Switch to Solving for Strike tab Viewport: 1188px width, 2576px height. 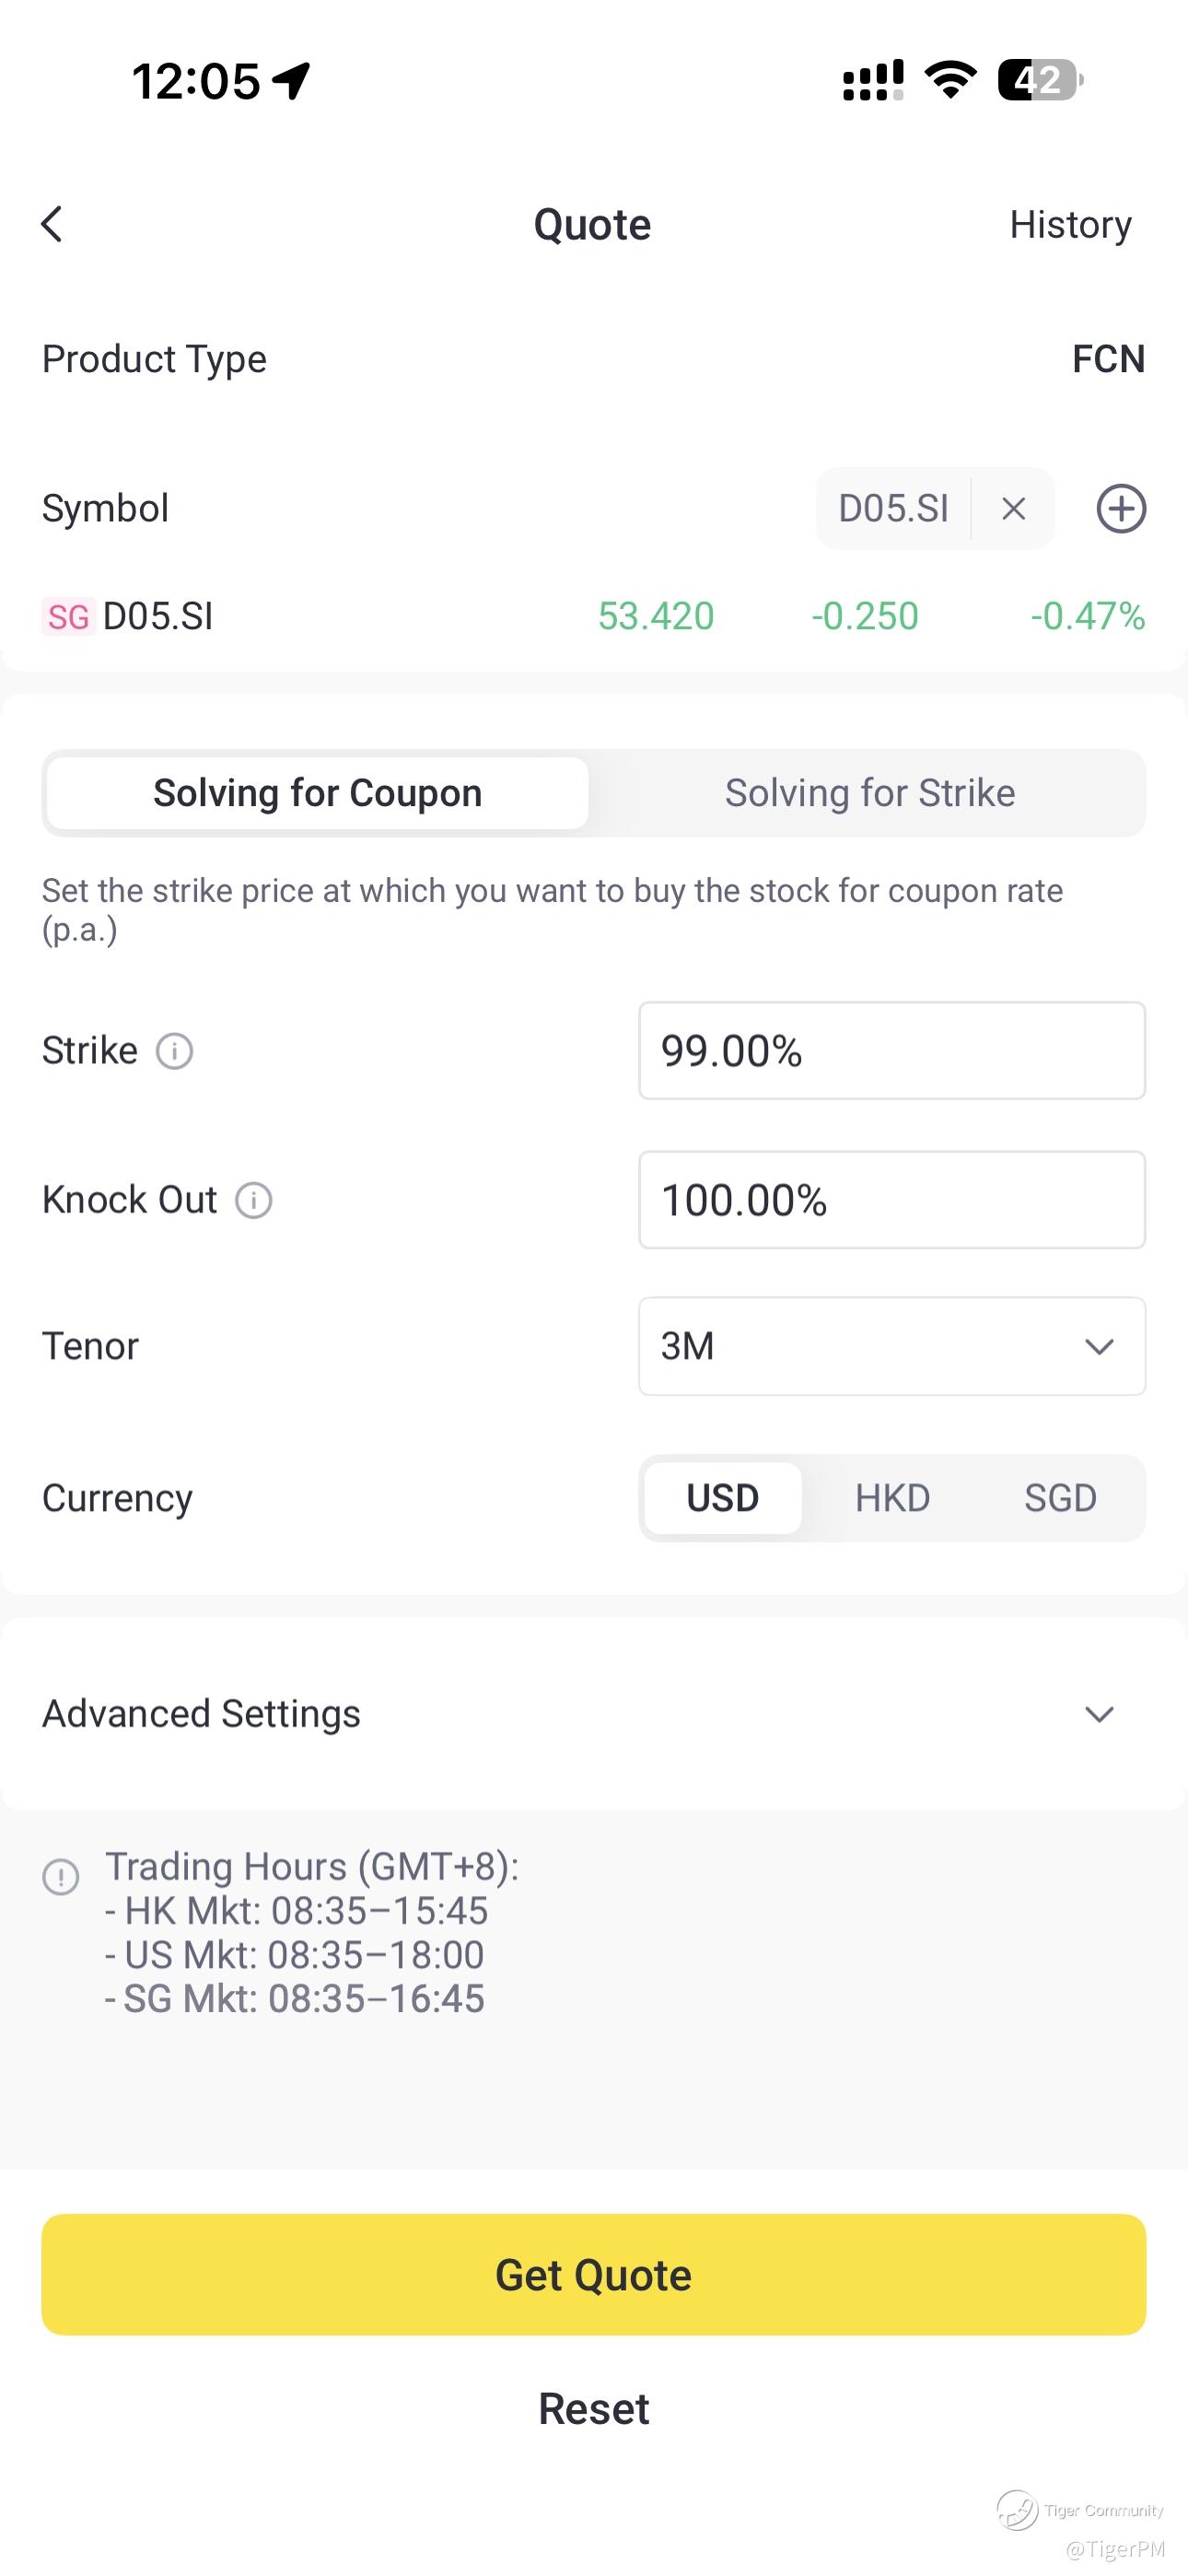click(x=869, y=793)
